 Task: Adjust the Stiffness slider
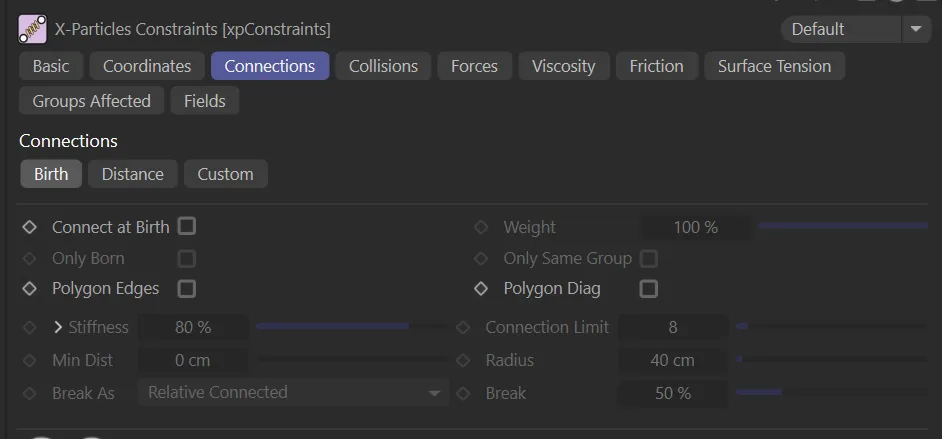click(x=350, y=327)
